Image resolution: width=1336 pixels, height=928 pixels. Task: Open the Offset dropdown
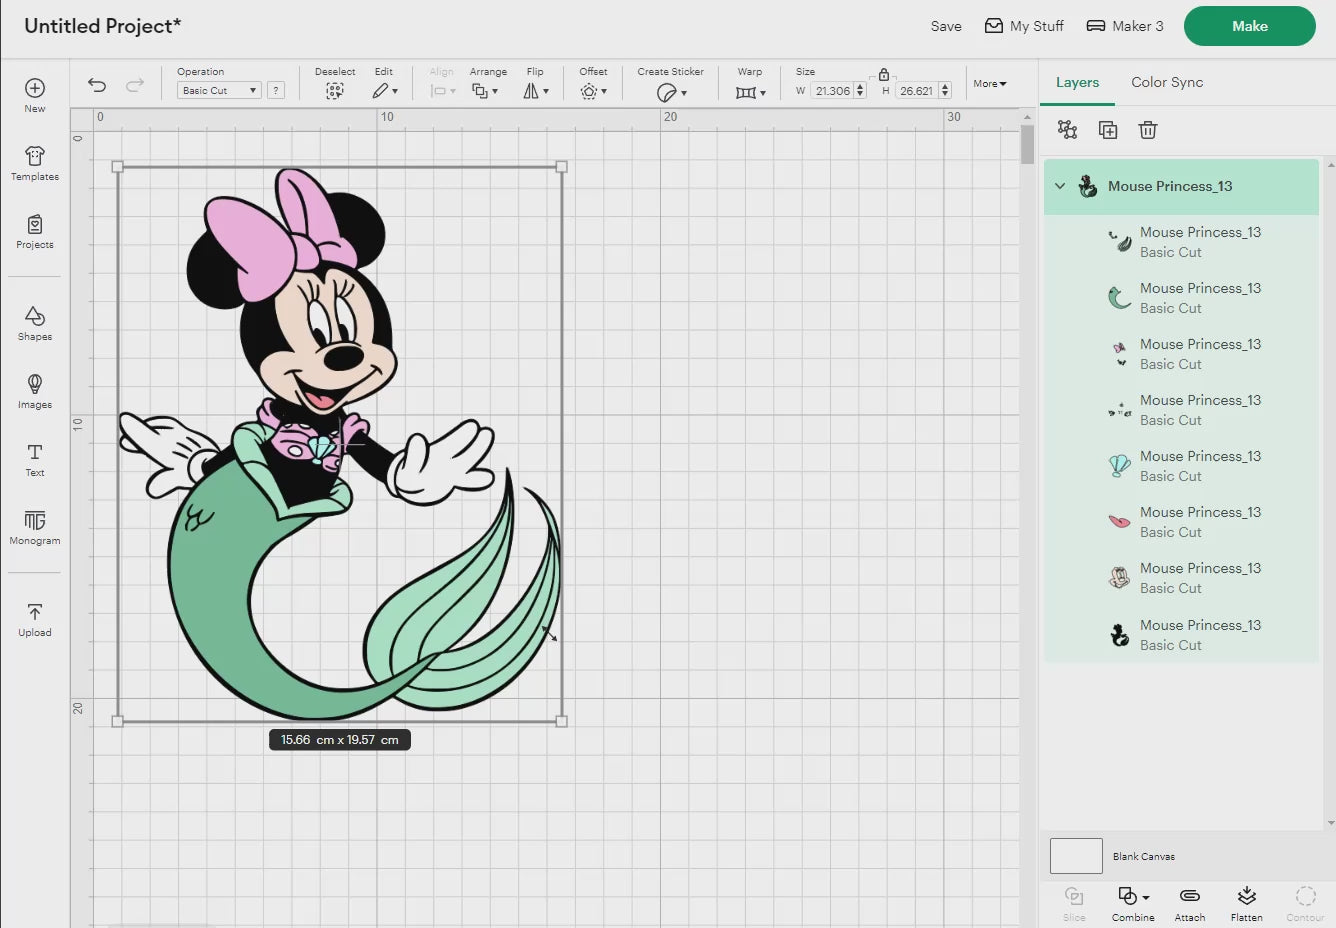[594, 91]
